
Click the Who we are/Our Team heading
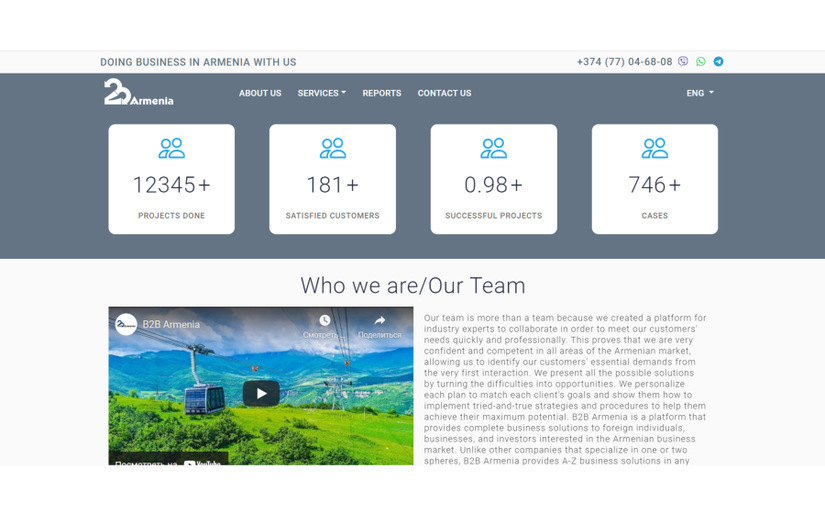click(x=413, y=286)
